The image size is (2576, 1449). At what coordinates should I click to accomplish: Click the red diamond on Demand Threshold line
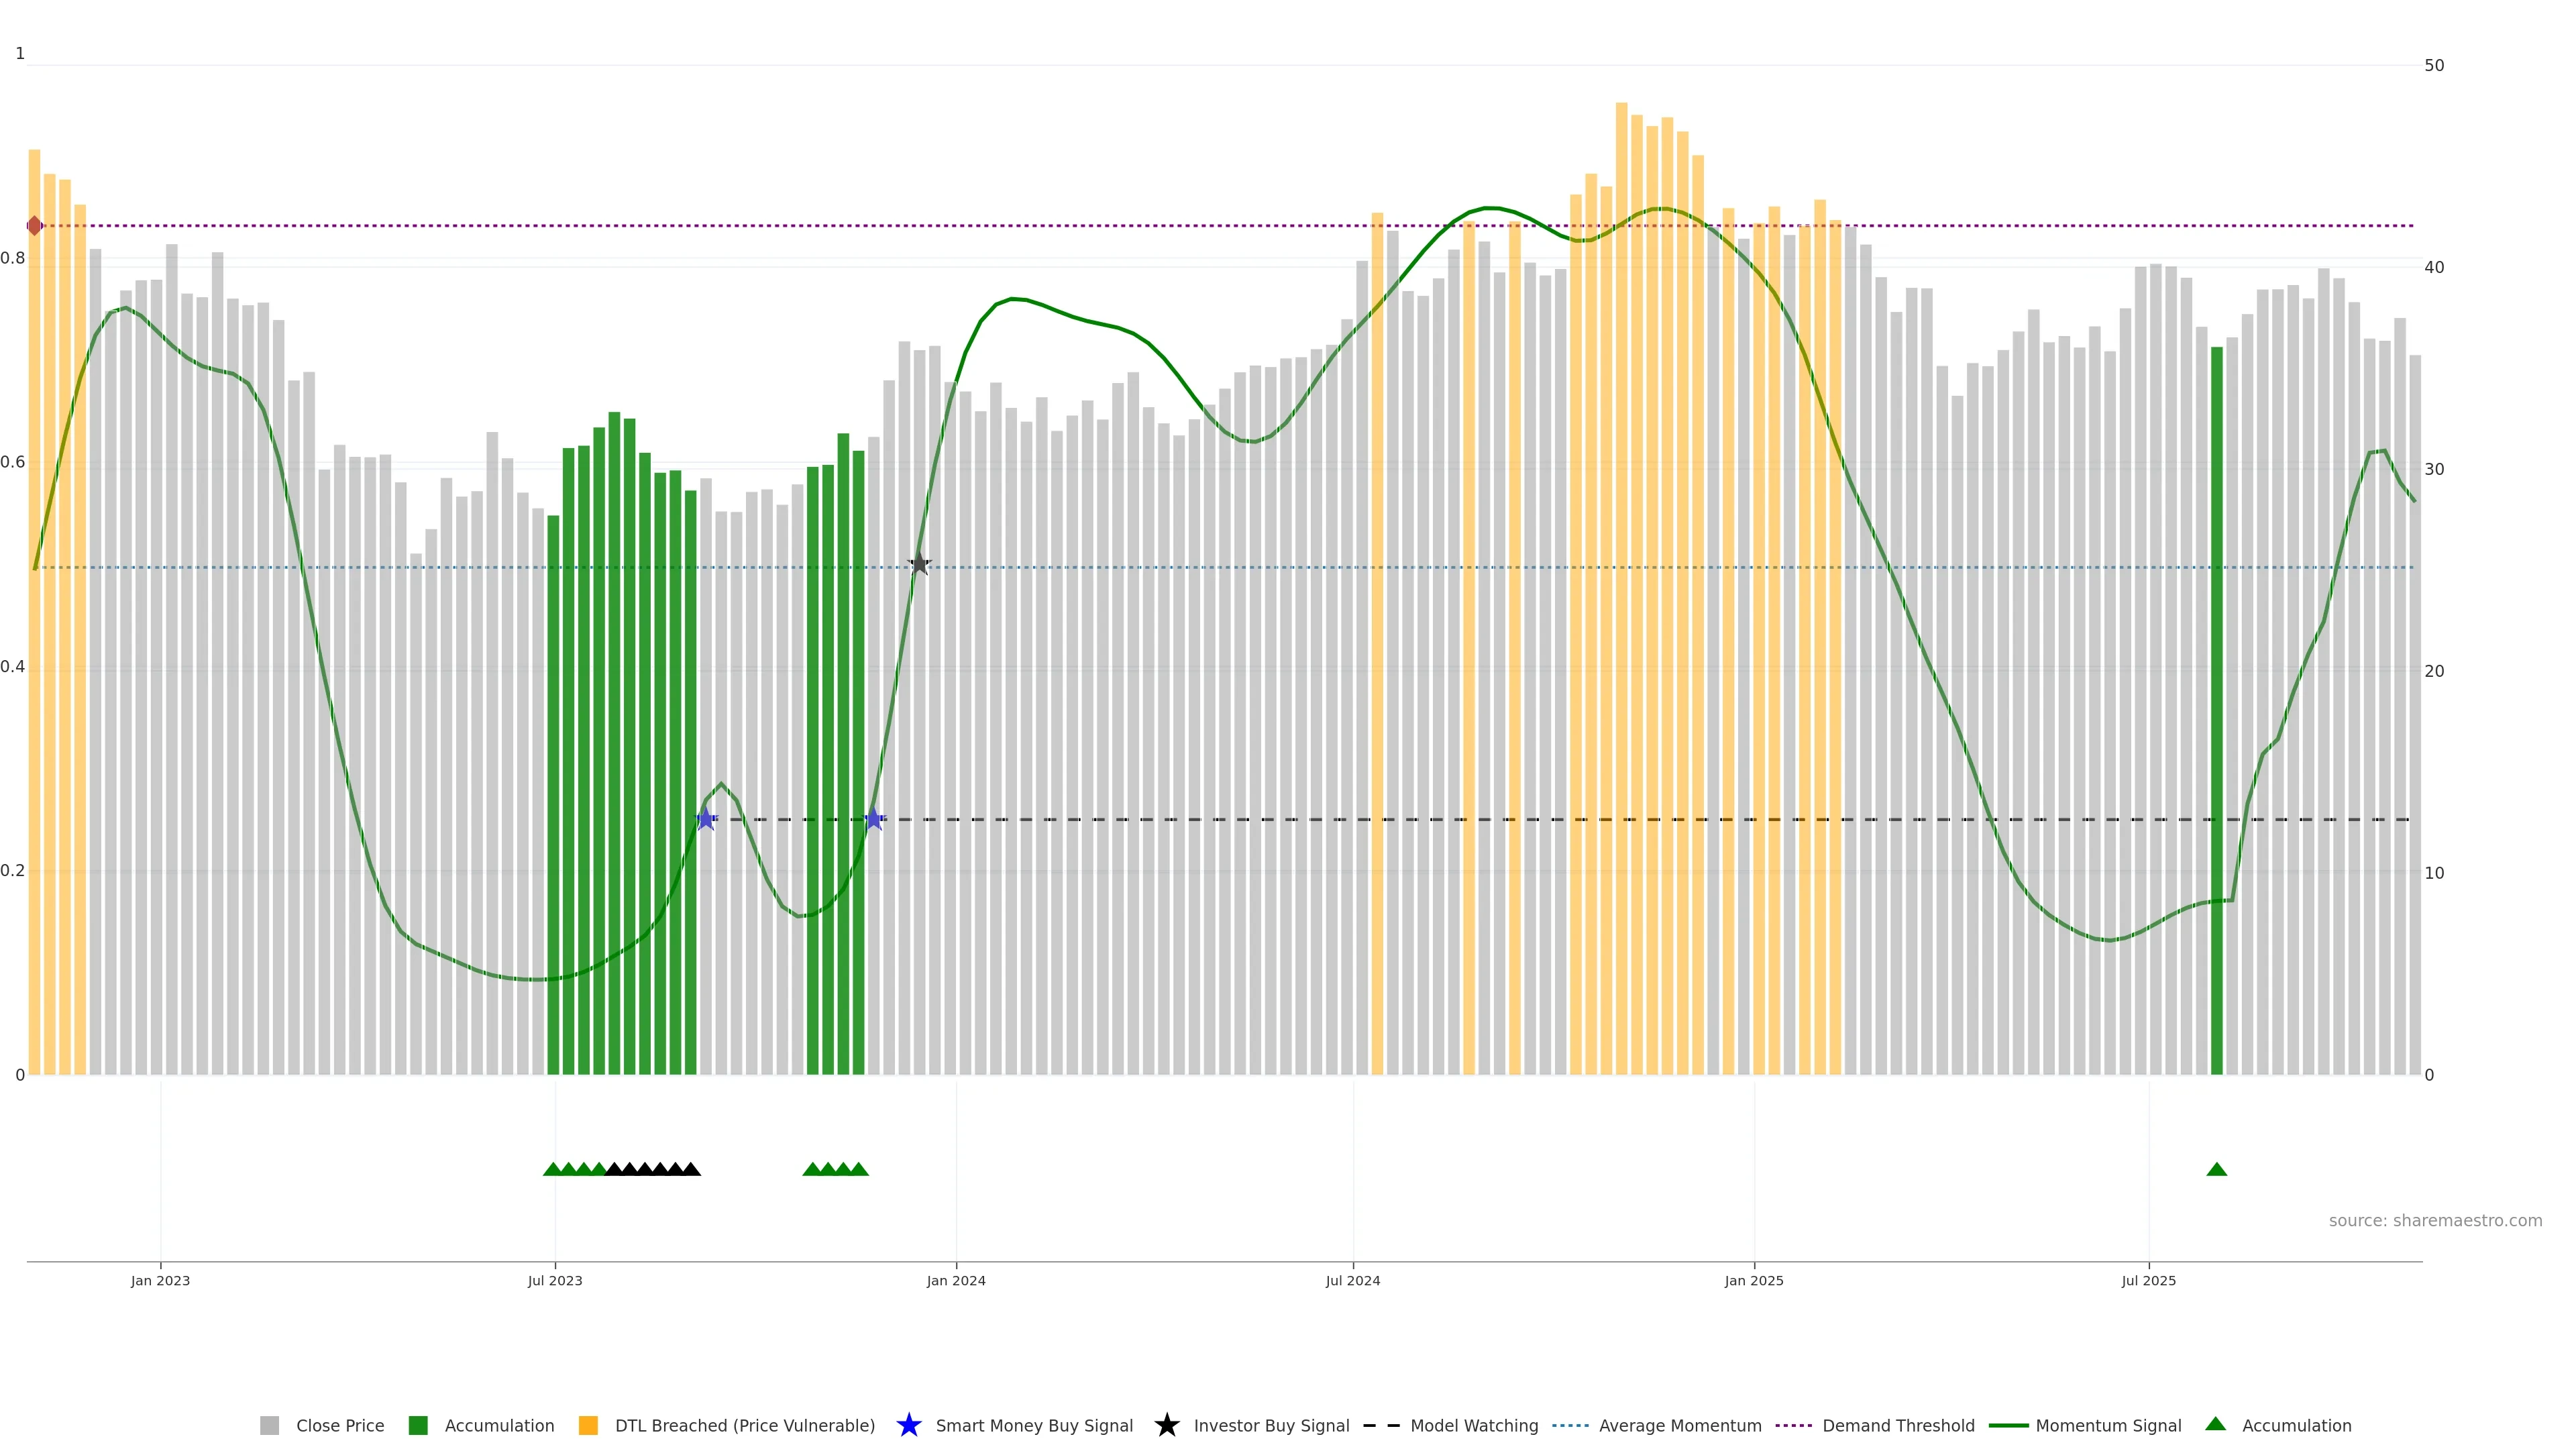point(35,226)
